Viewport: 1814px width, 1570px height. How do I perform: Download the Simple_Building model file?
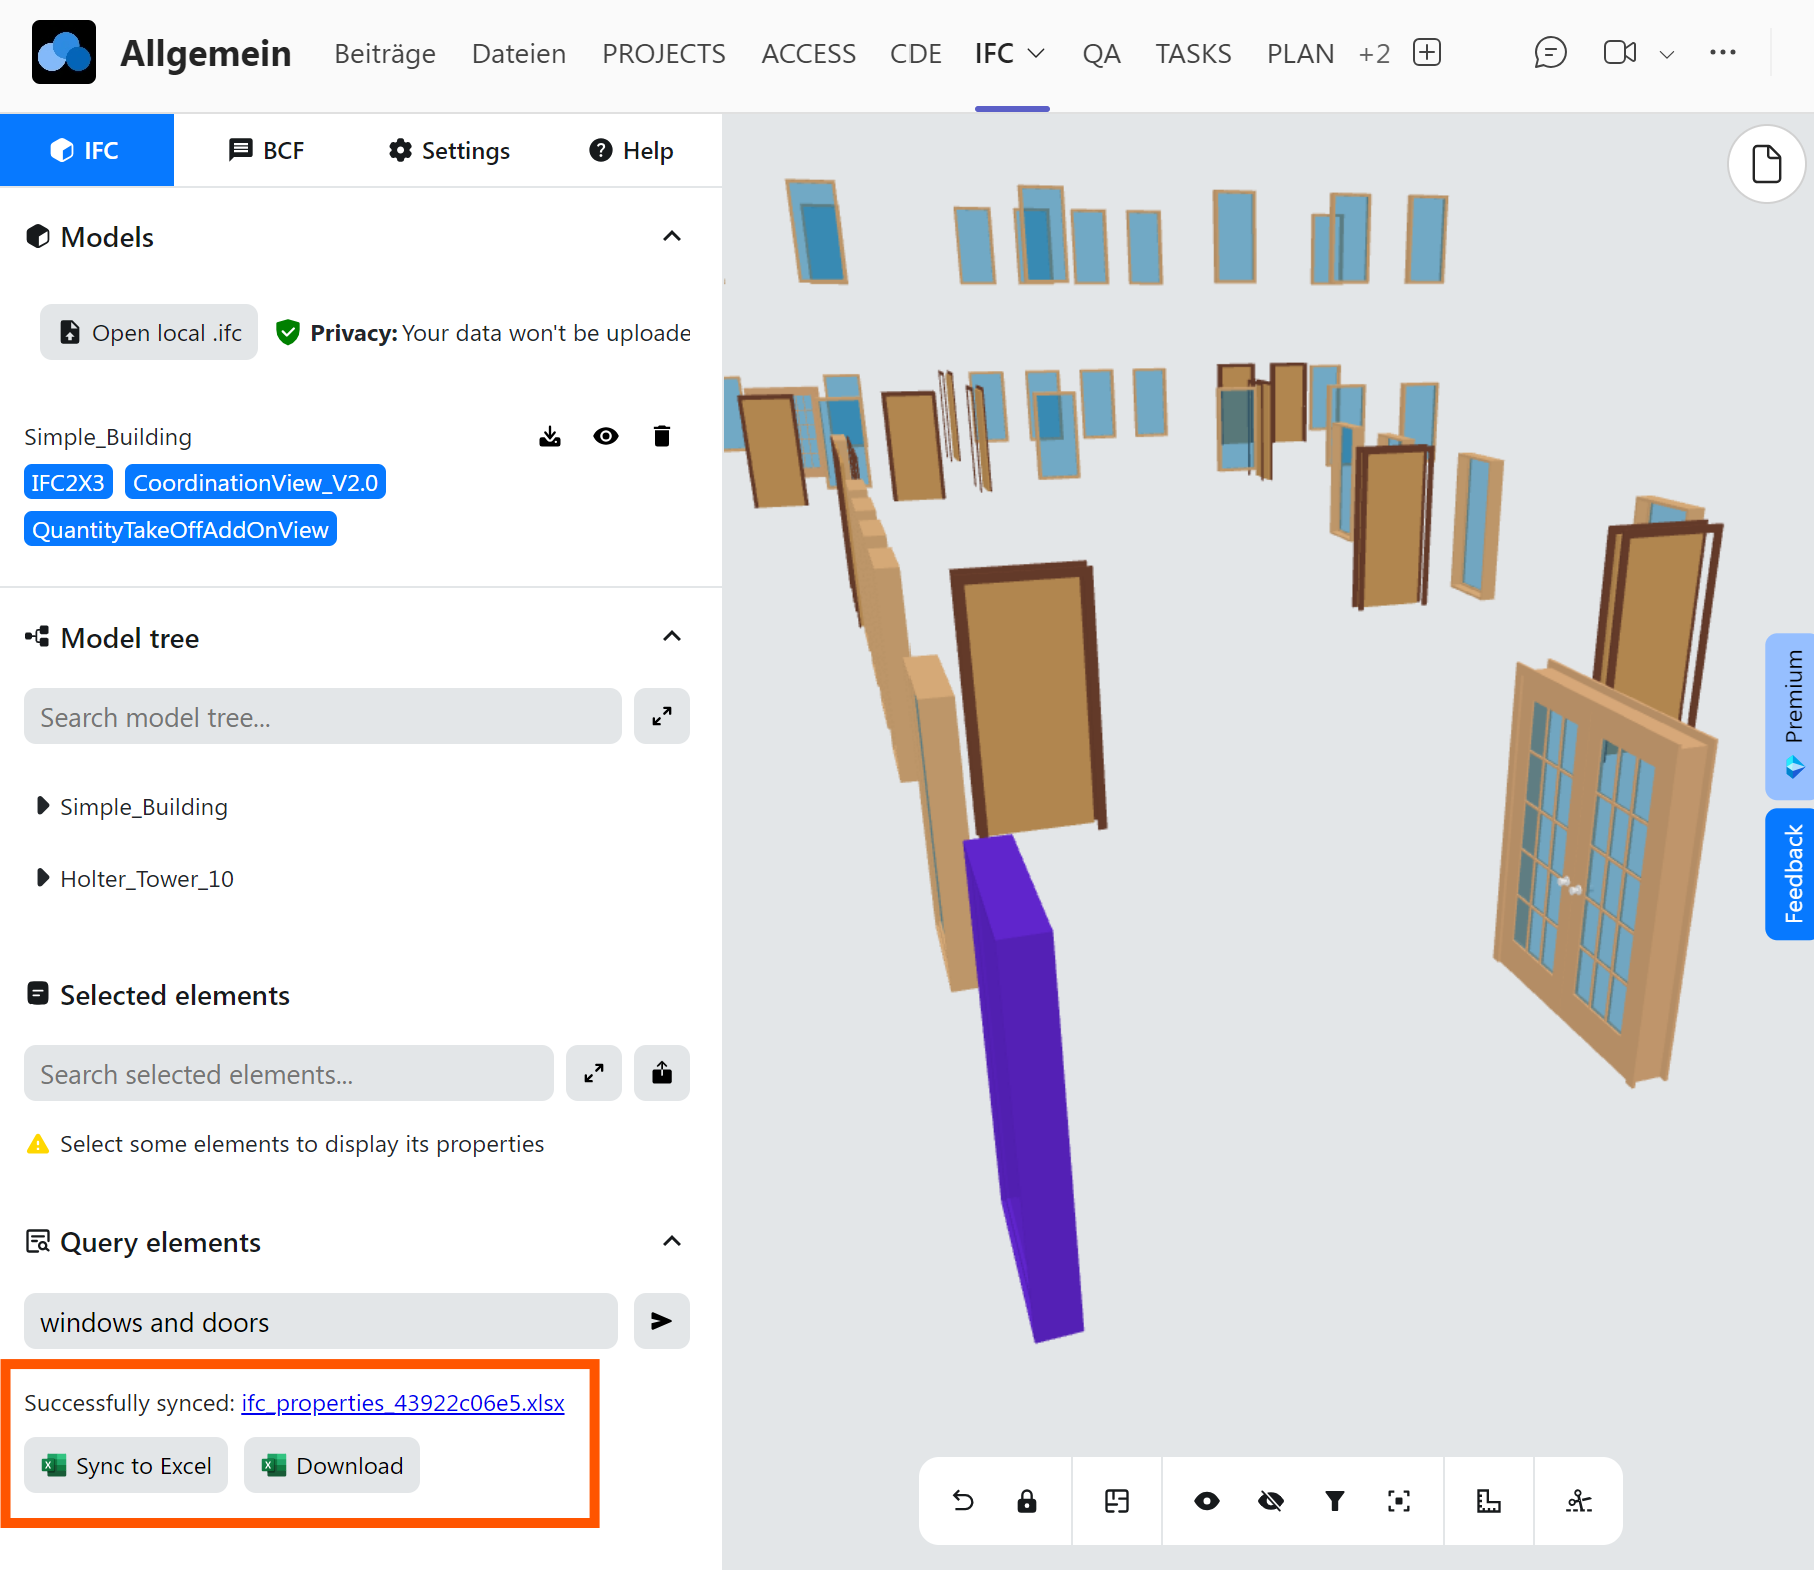coord(550,436)
